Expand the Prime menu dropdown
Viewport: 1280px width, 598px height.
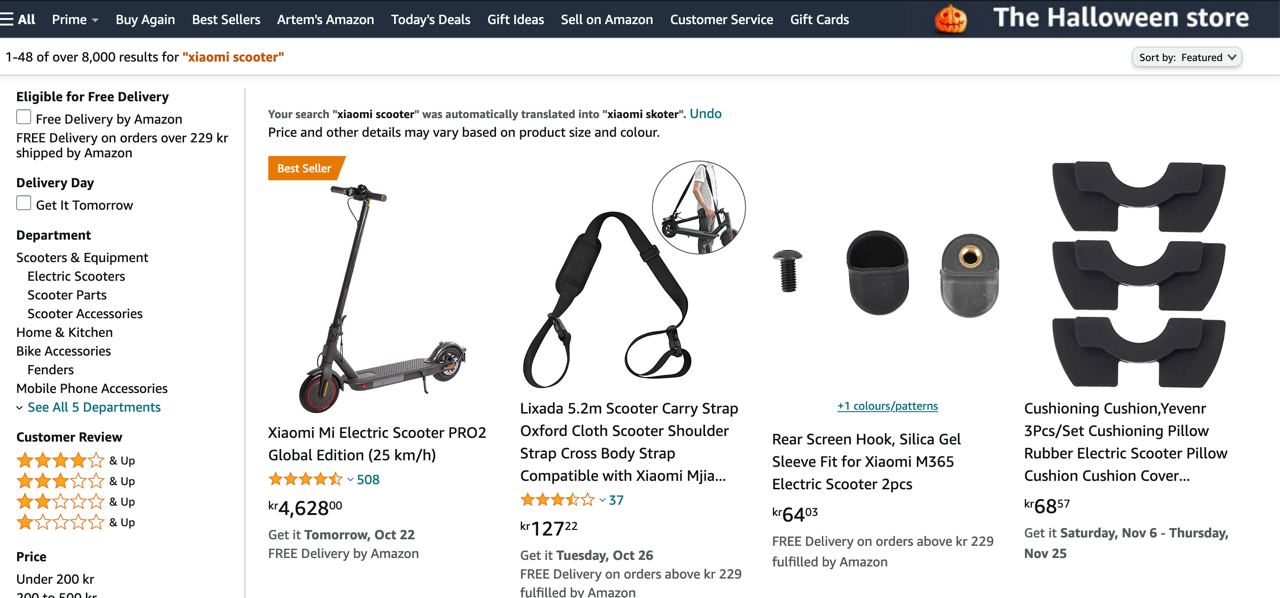click(75, 19)
